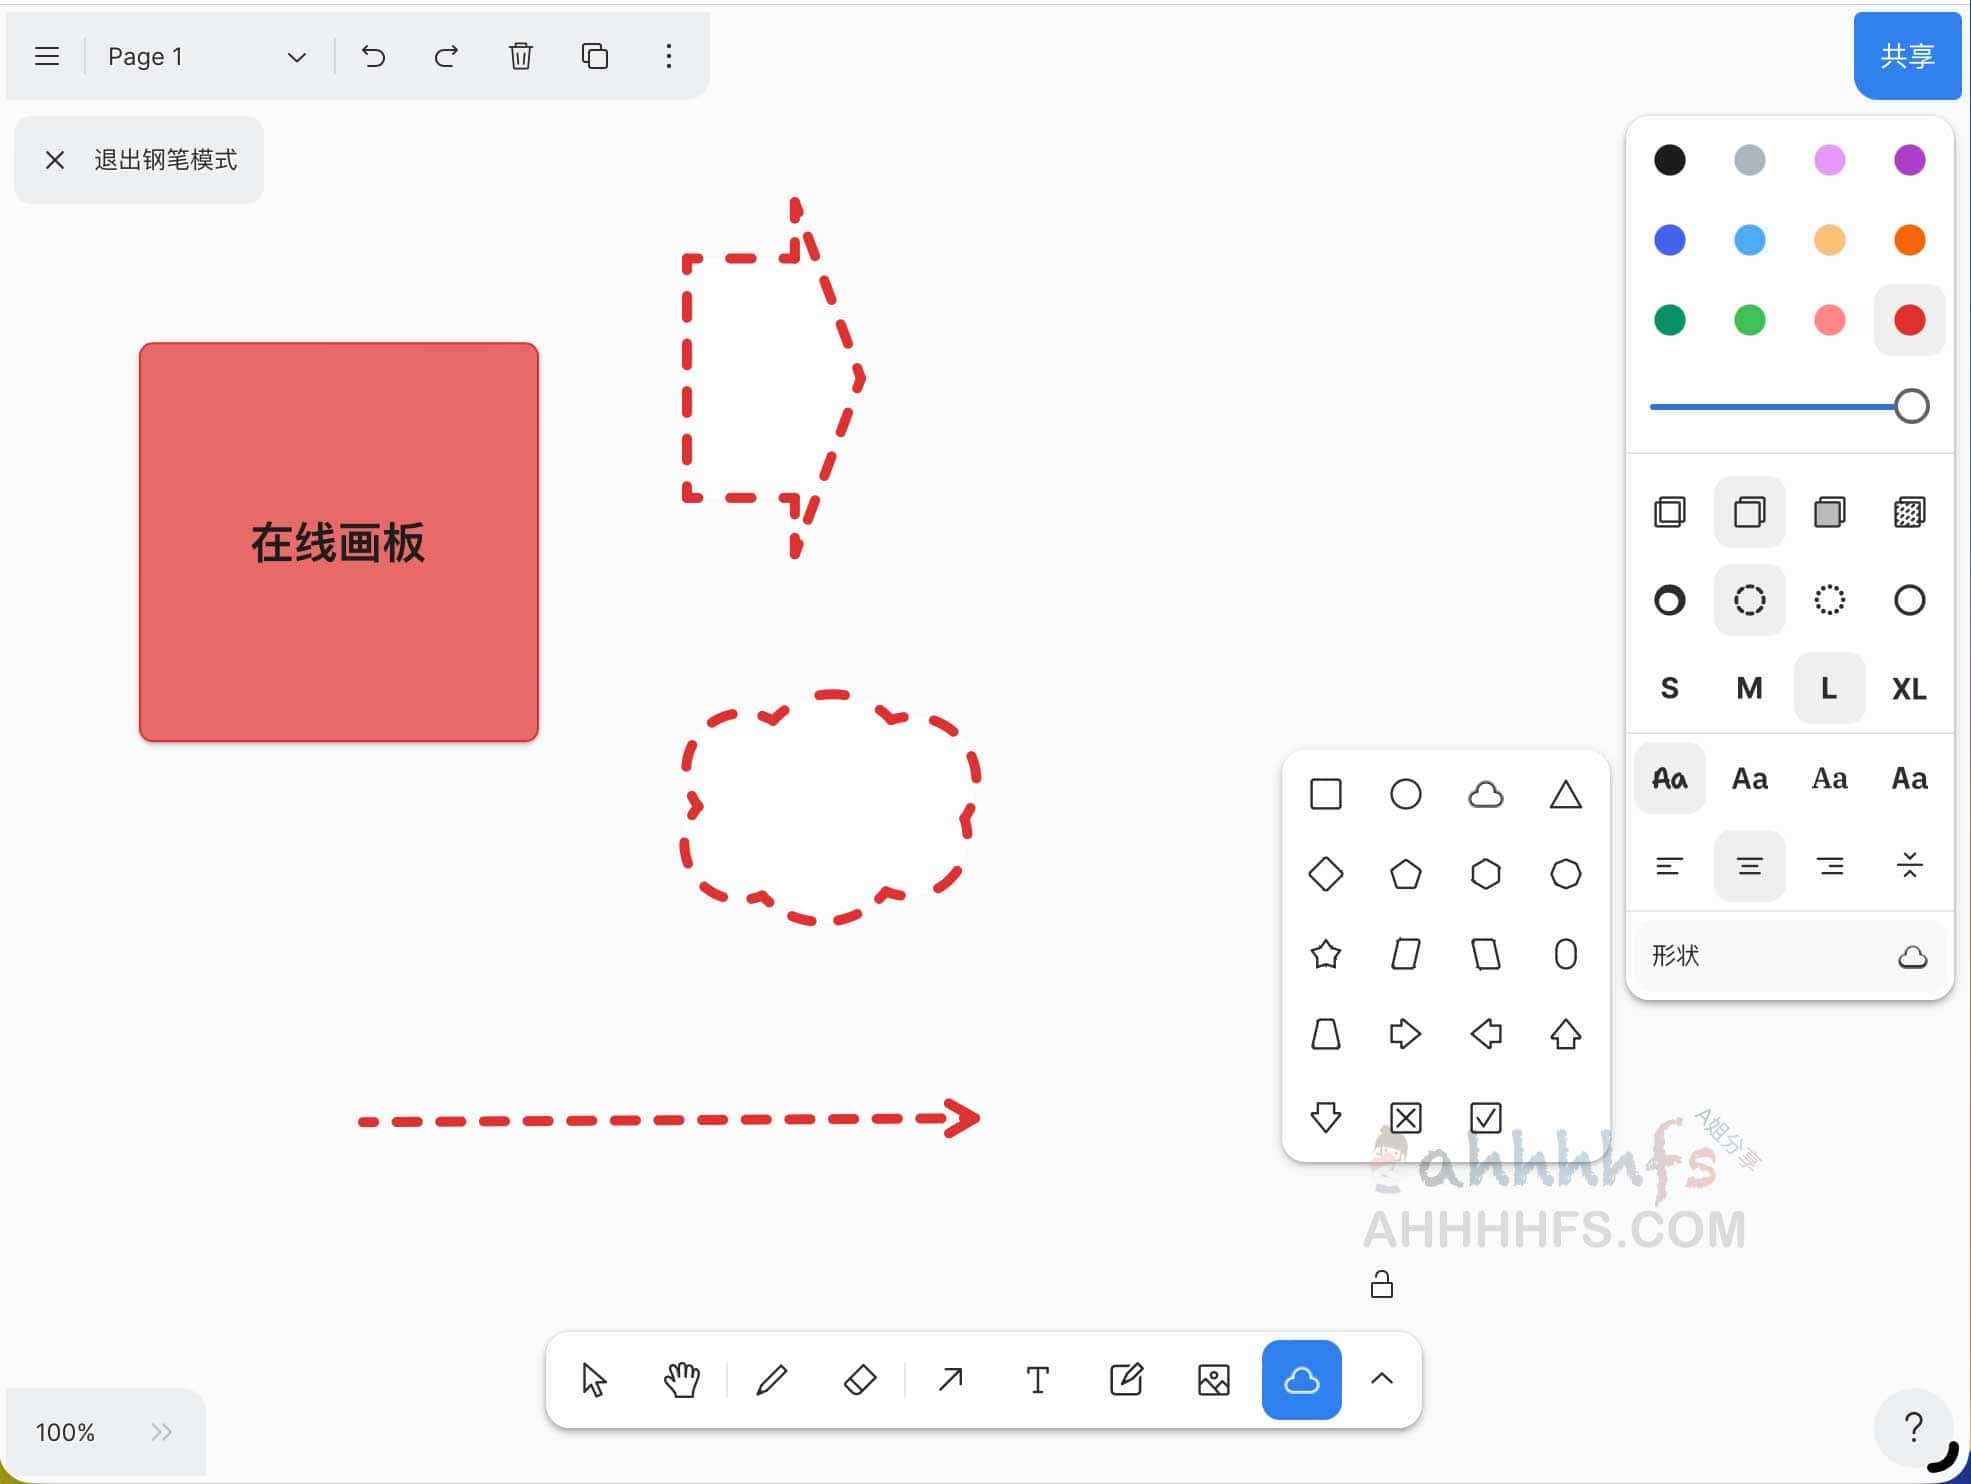
Task: Switch to right text alignment
Action: pos(1831,866)
